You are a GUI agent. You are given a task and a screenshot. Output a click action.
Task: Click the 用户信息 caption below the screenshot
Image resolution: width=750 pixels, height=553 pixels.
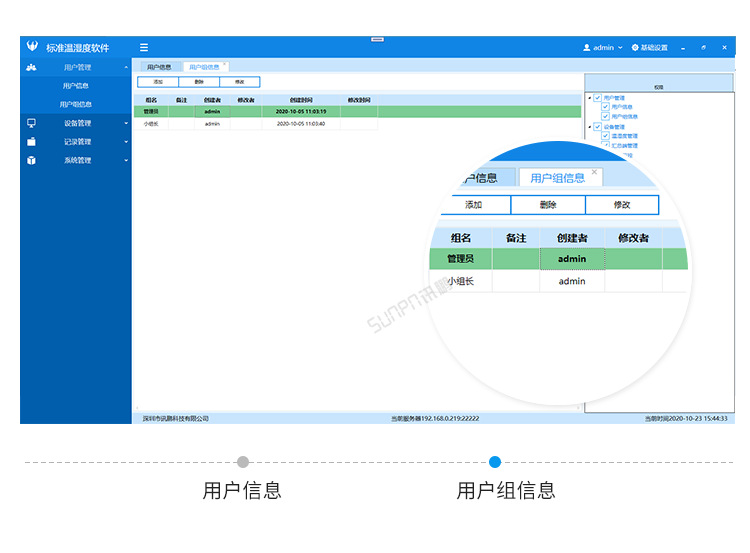242,491
